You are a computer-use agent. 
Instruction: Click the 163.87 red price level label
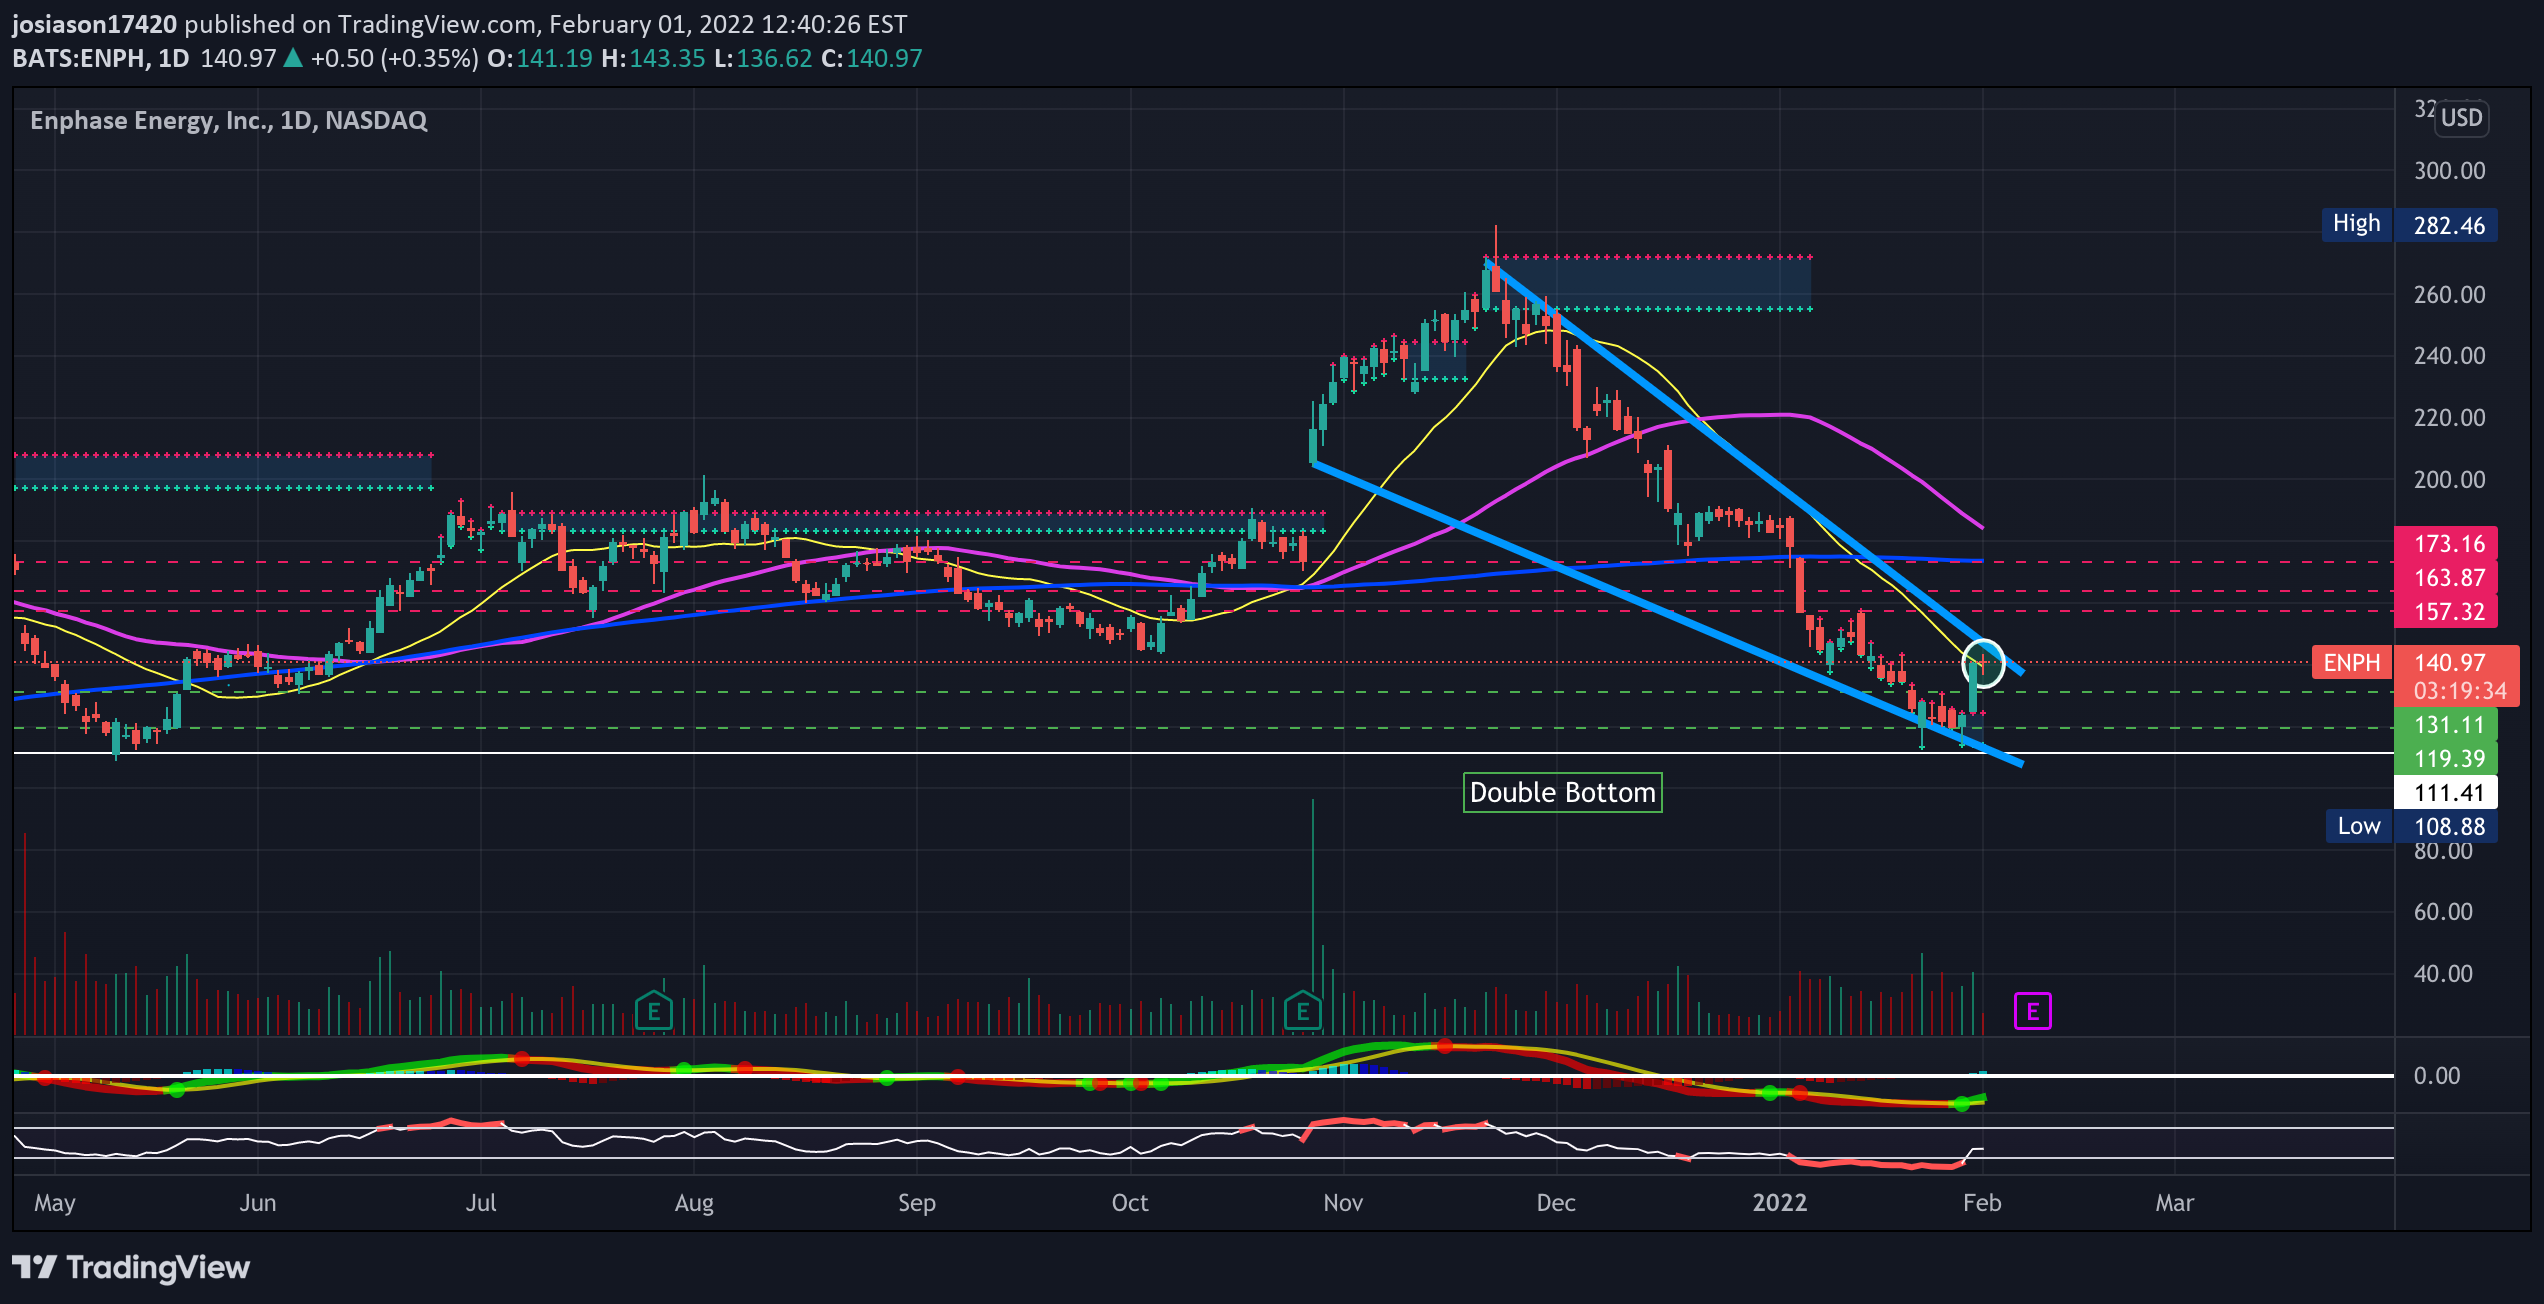point(2446,578)
